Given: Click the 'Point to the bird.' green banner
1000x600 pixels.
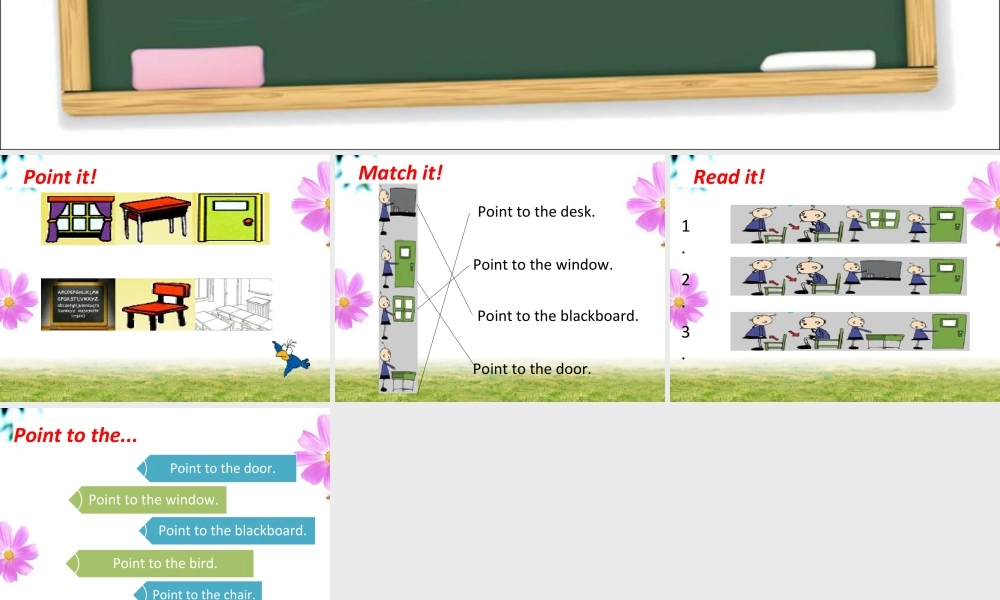Looking at the screenshot, I should click(x=163, y=563).
